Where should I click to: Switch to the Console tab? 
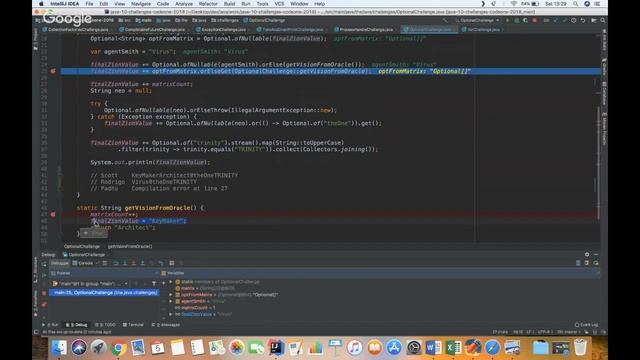(83, 263)
